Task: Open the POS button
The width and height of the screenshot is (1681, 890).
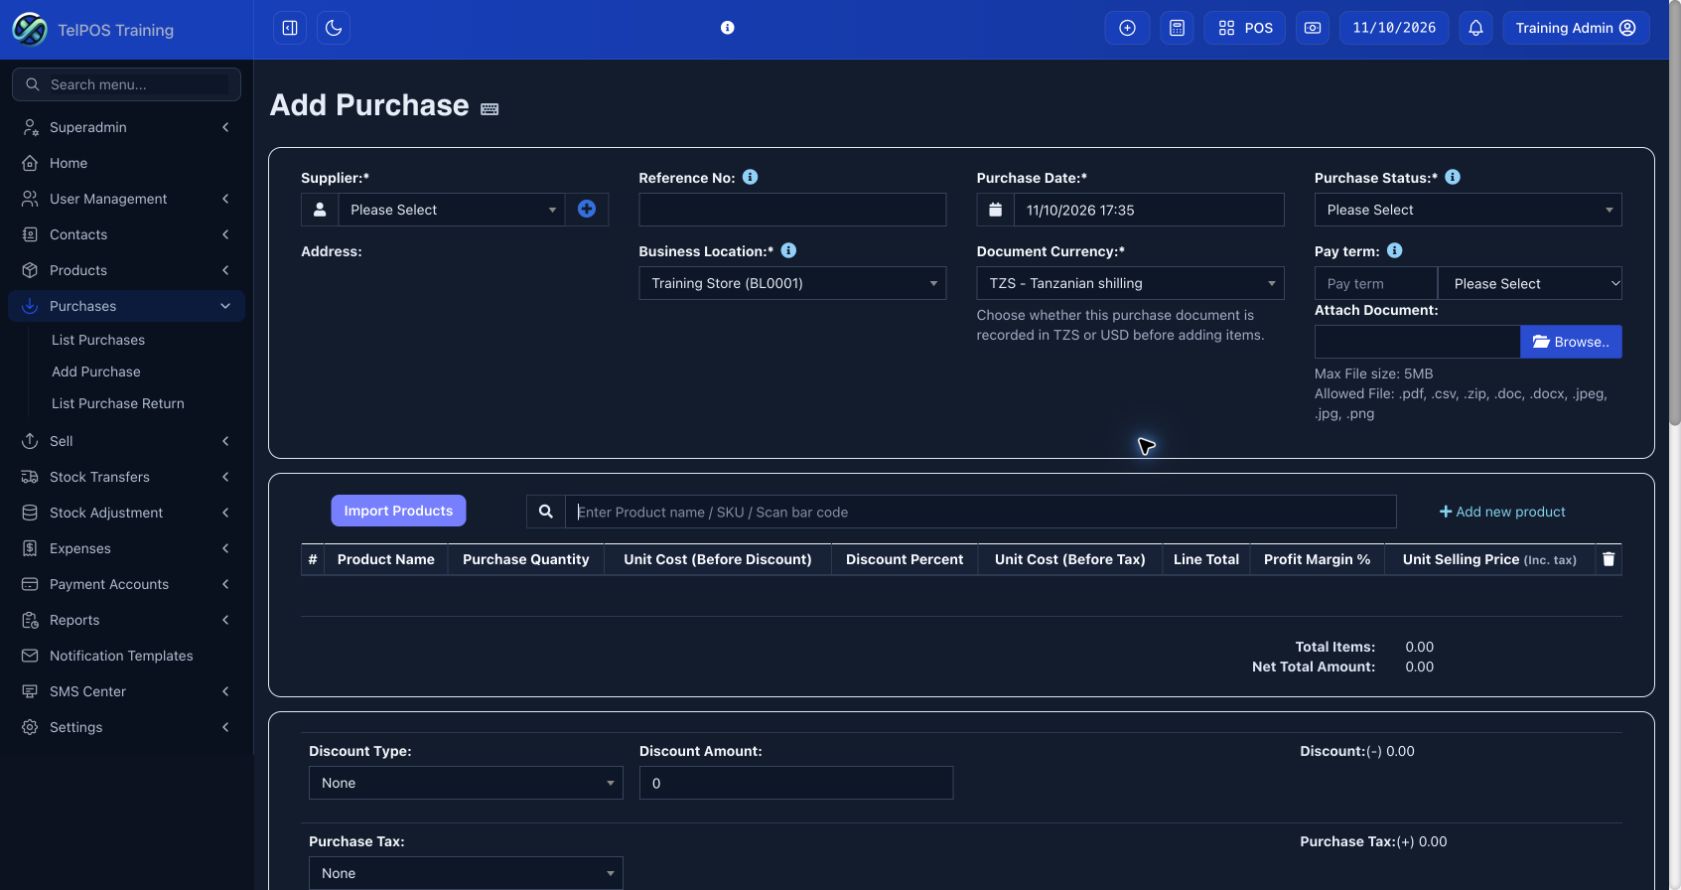Action: click(x=1245, y=28)
